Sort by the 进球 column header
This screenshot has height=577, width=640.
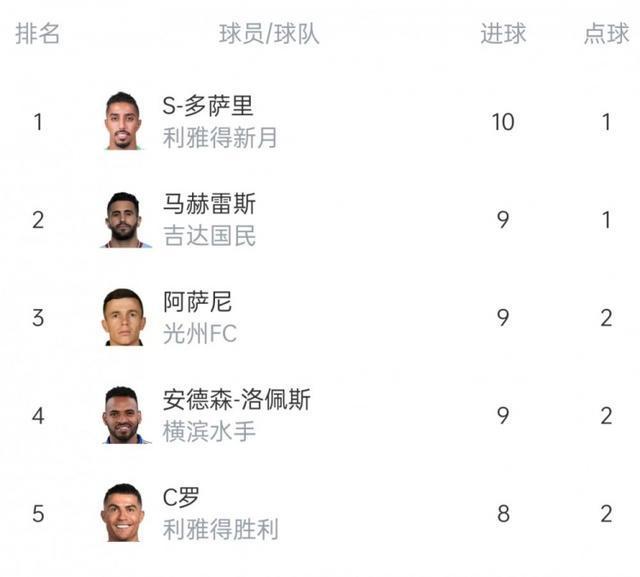[x=503, y=33]
